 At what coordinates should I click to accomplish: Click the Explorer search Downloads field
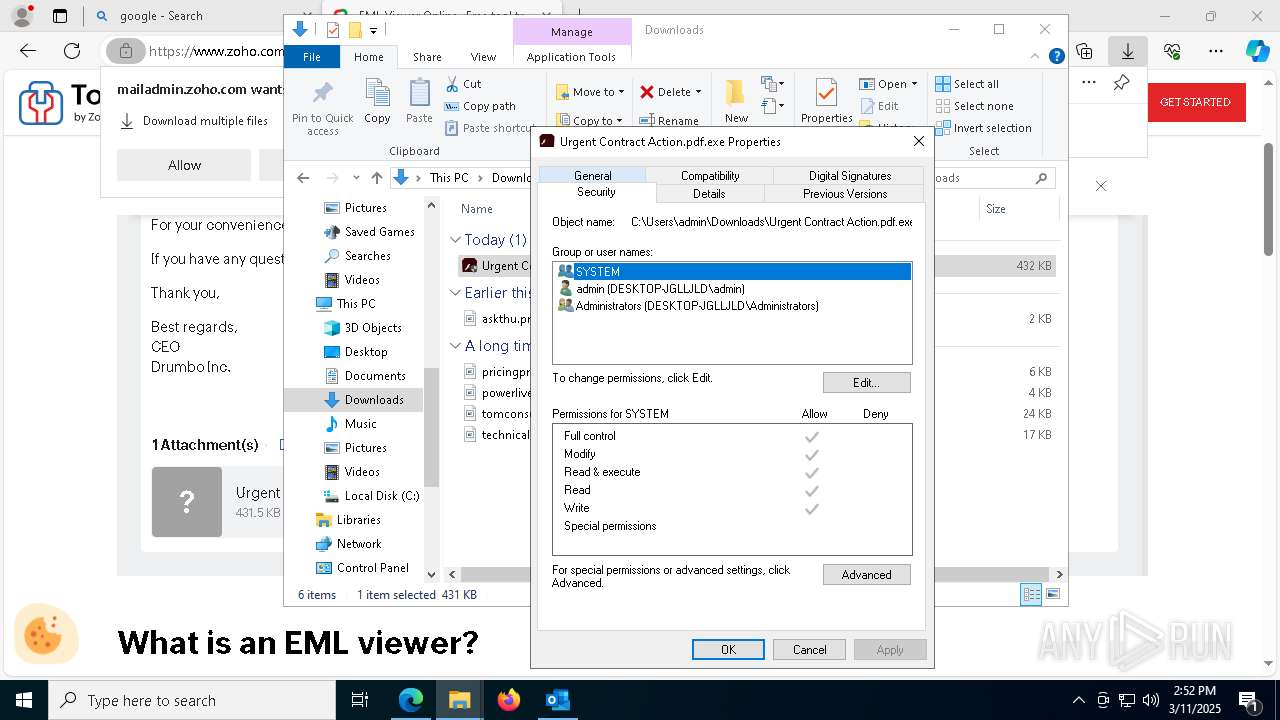point(989,178)
